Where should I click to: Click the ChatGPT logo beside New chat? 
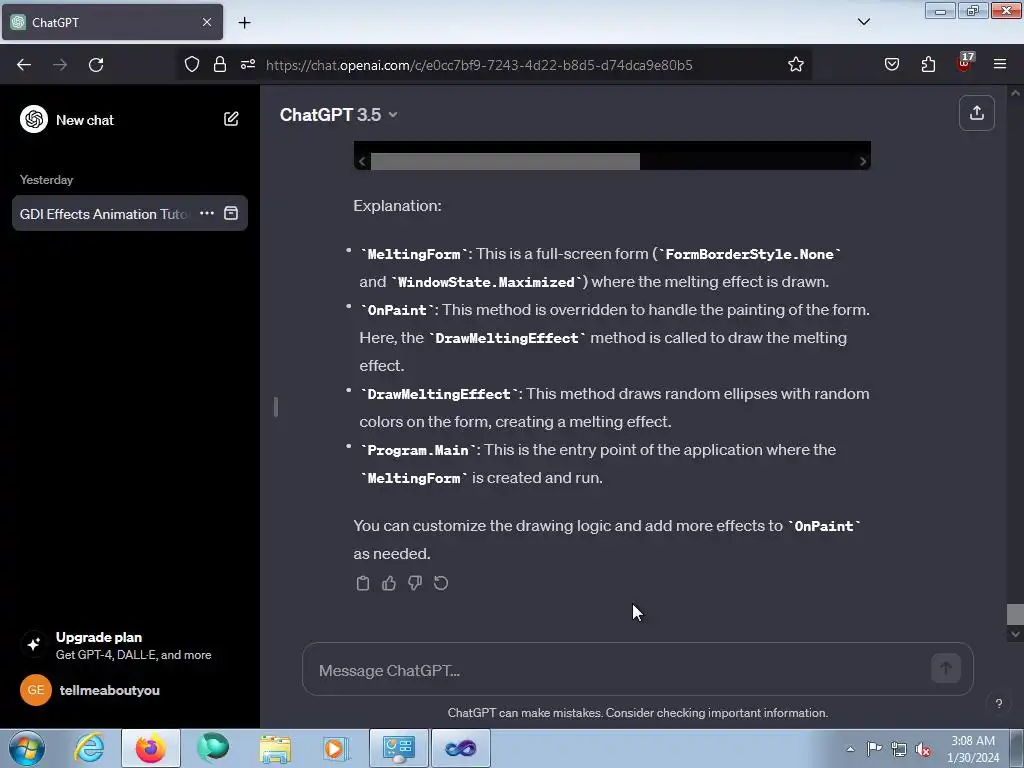[x=34, y=120]
